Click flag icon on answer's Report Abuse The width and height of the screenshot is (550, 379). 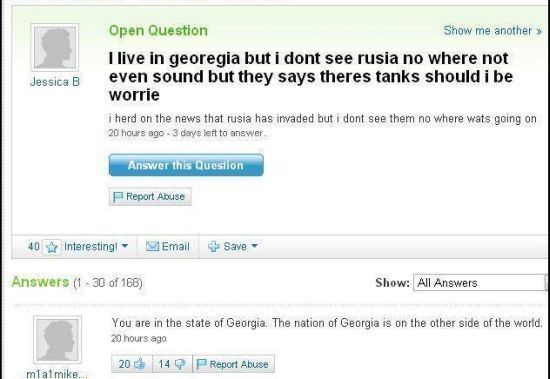202,364
